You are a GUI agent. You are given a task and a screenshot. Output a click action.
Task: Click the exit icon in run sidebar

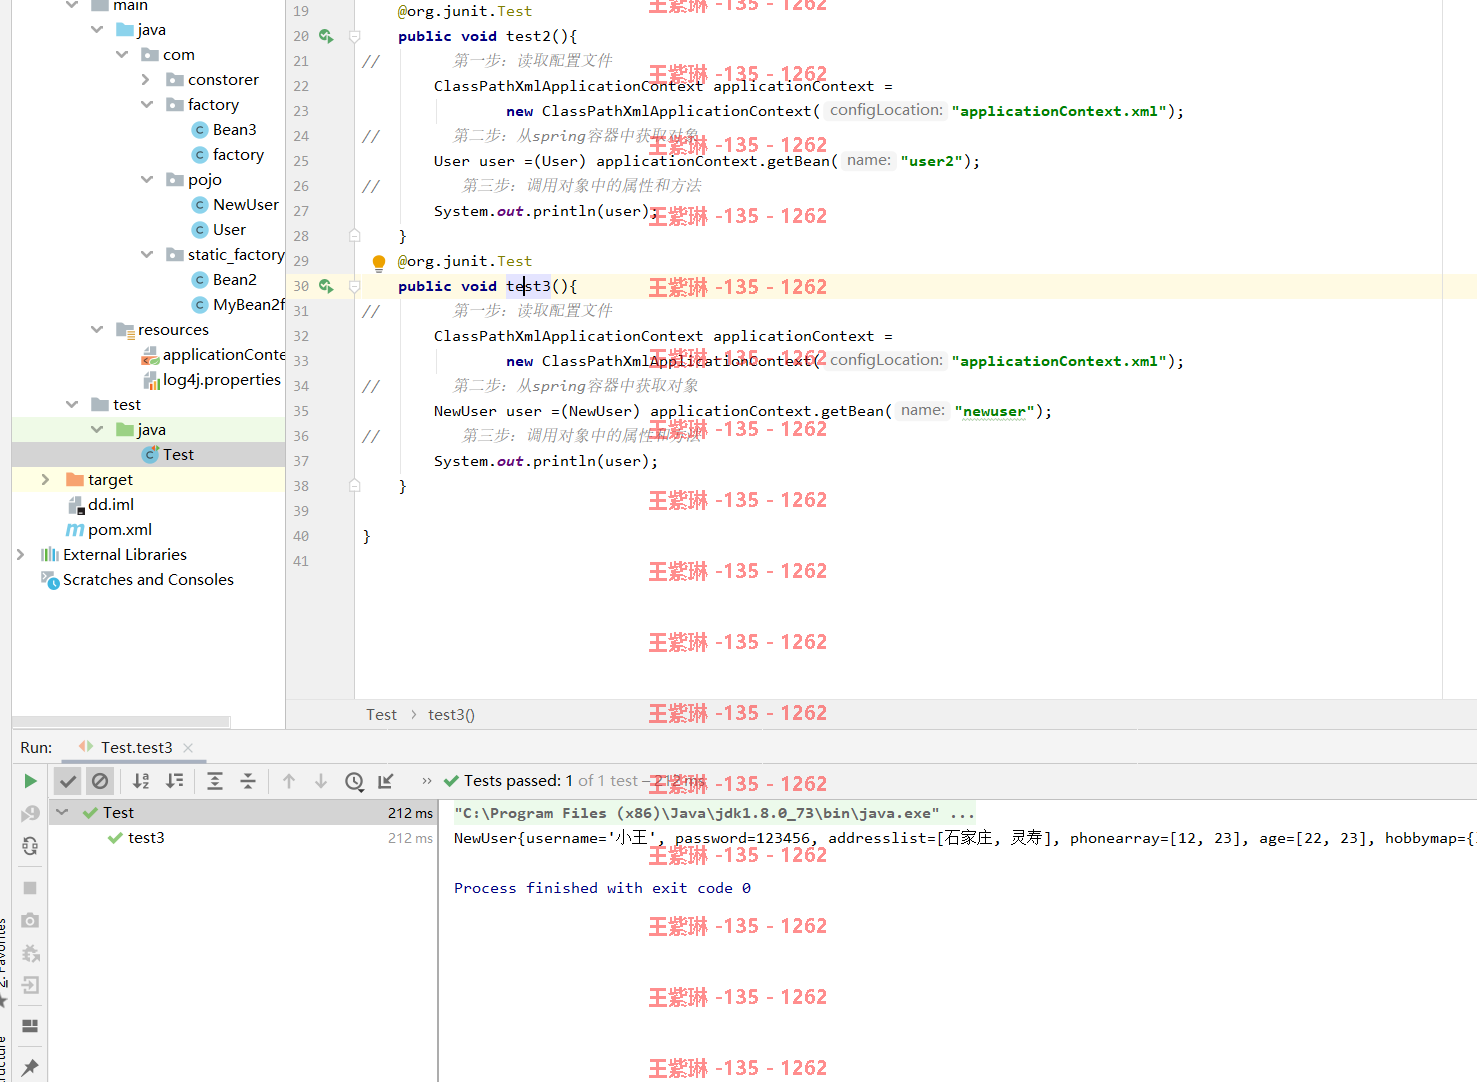pos(30,985)
